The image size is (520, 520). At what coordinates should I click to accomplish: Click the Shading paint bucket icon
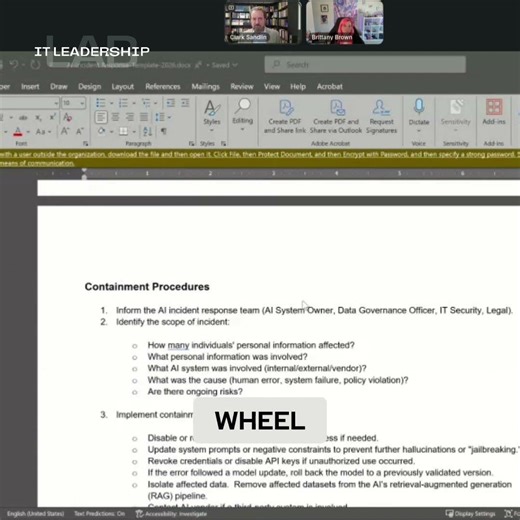point(101,131)
